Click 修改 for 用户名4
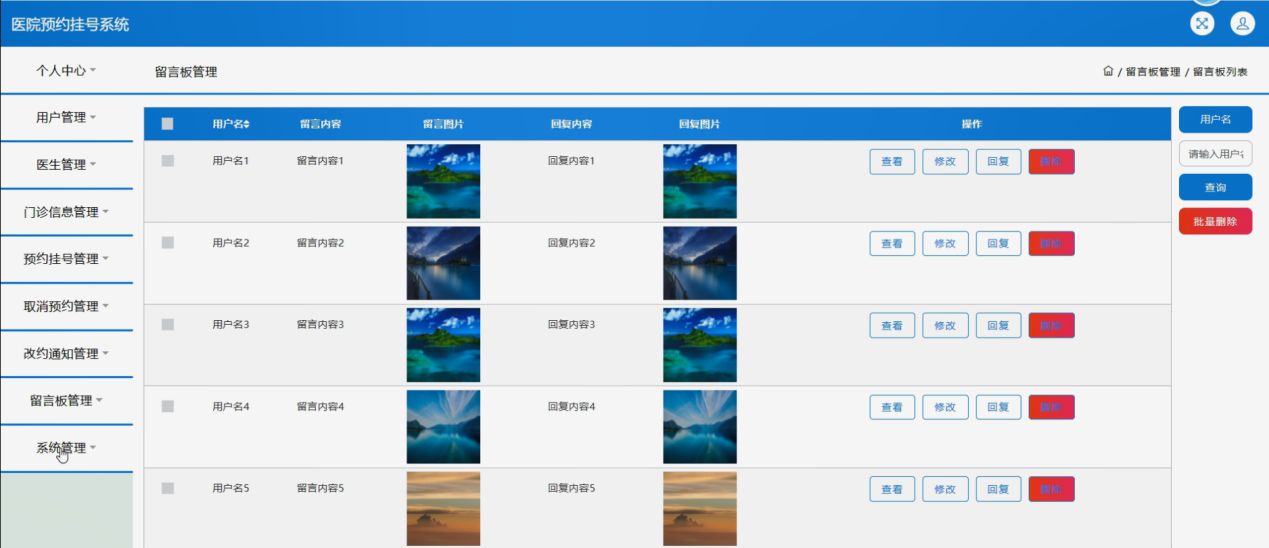 (945, 408)
